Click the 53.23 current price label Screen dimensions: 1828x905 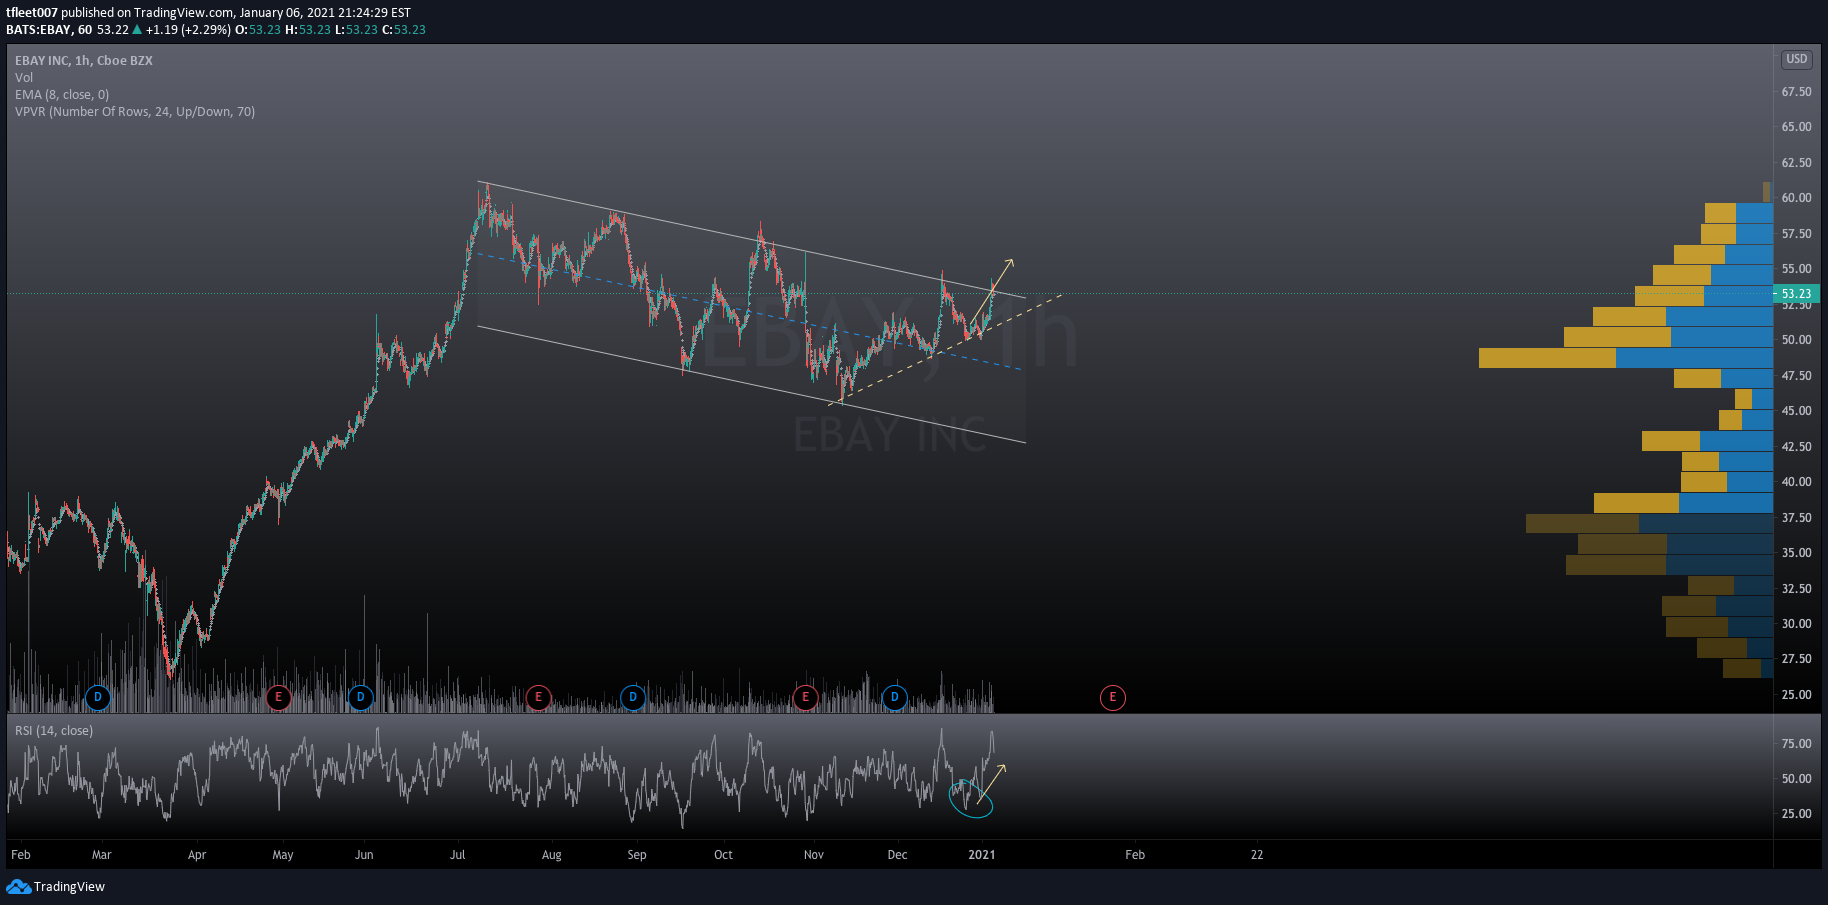(x=1796, y=294)
